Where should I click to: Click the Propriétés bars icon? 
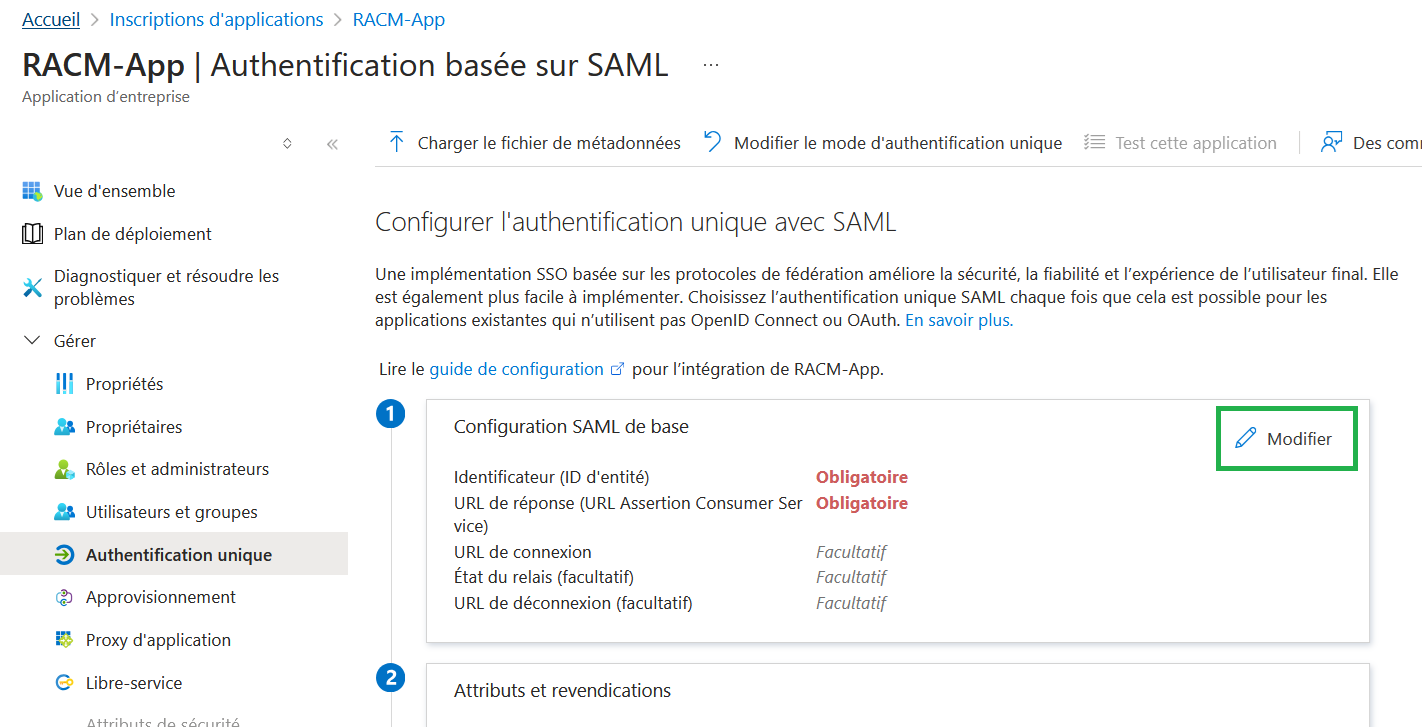point(64,384)
